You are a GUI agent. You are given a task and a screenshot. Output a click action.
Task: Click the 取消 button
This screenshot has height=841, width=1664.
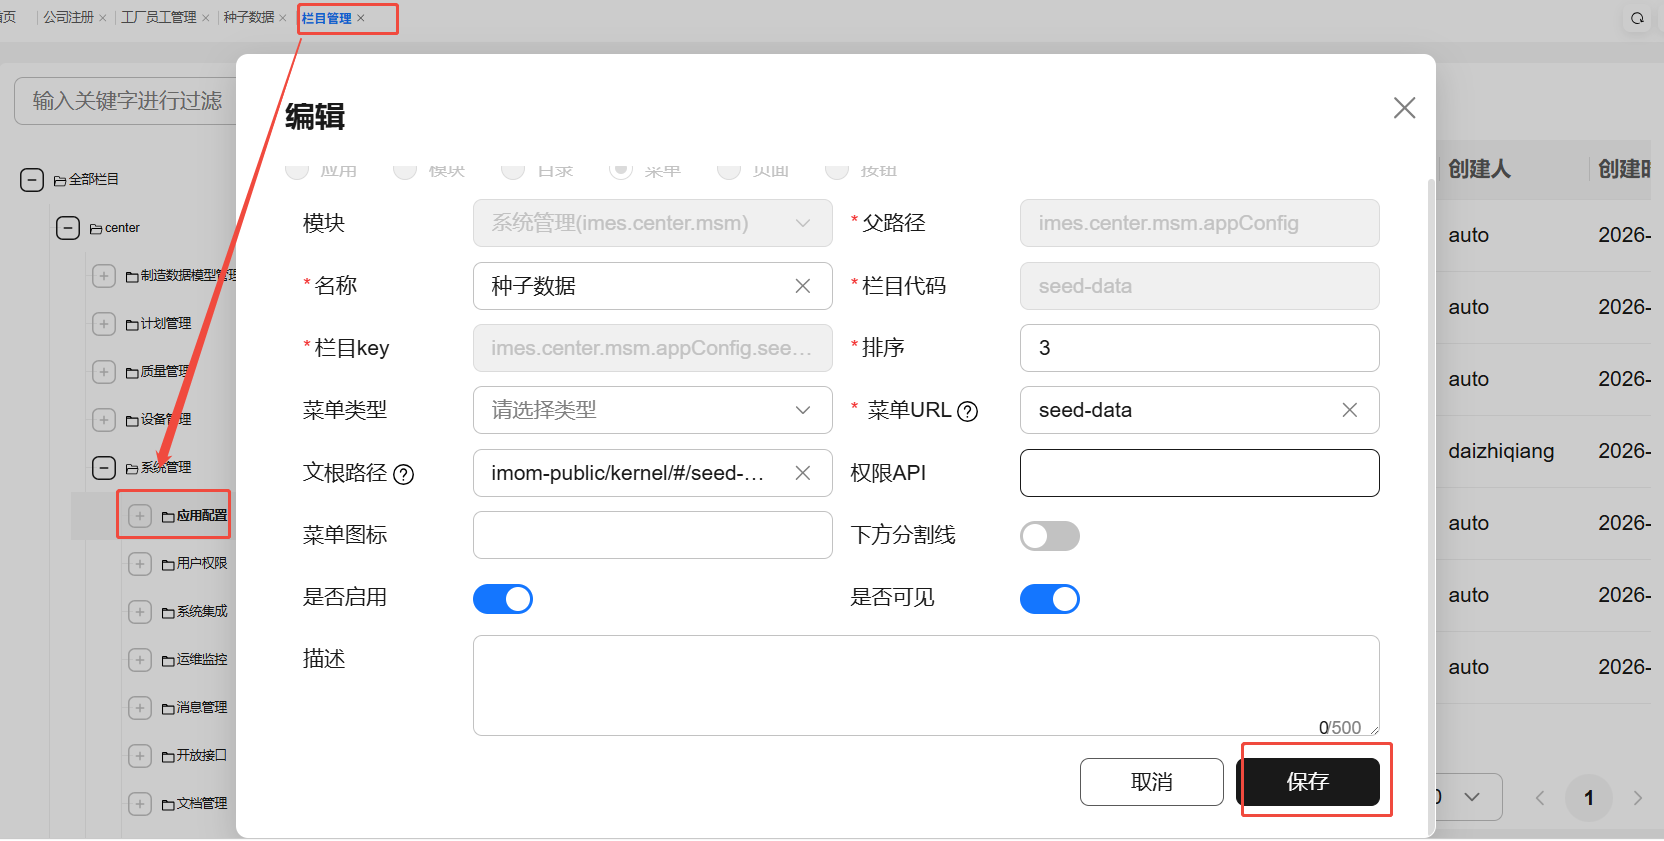pos(1152,782)
